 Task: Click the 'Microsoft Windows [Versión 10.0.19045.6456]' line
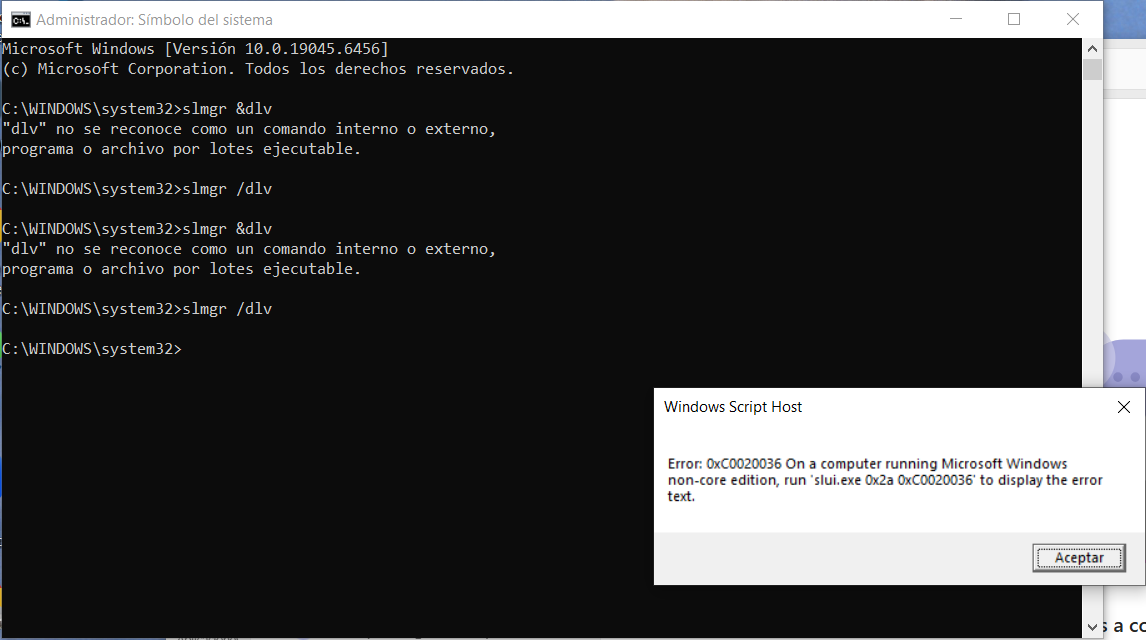[195, 49]
